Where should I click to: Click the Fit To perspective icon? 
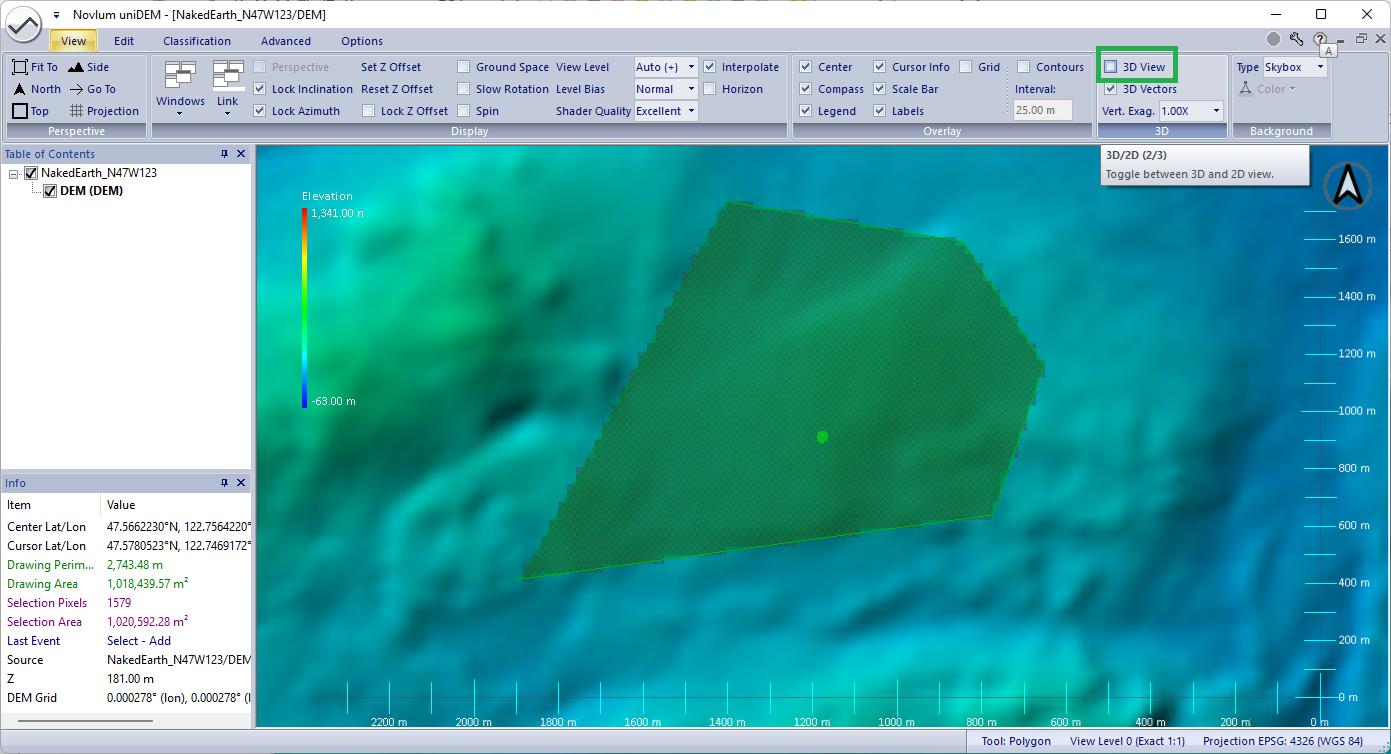[20, 67]
